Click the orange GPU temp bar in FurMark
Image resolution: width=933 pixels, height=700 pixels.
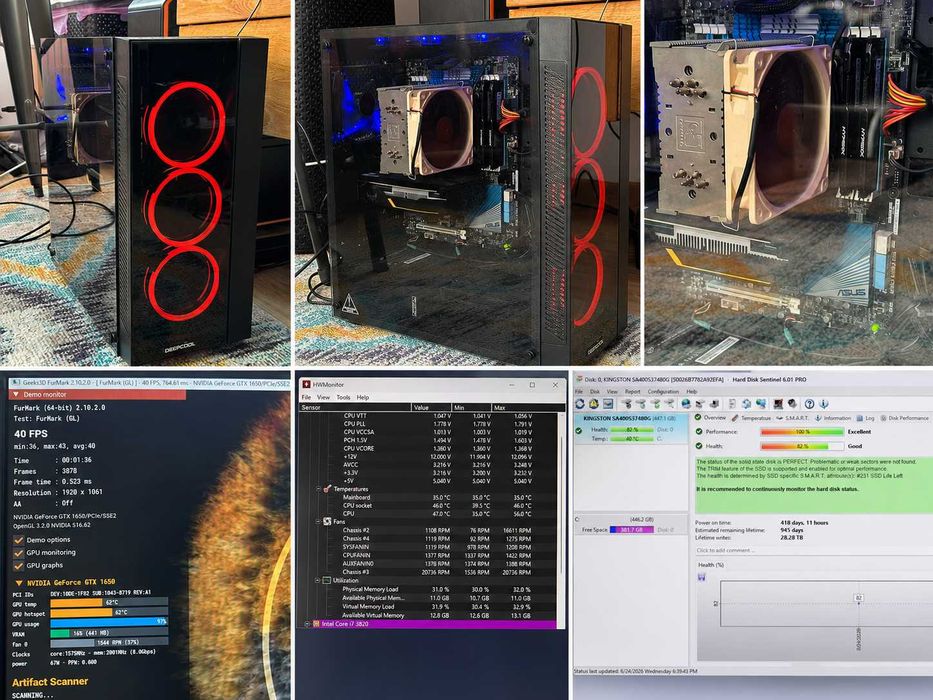click(77, 602)
